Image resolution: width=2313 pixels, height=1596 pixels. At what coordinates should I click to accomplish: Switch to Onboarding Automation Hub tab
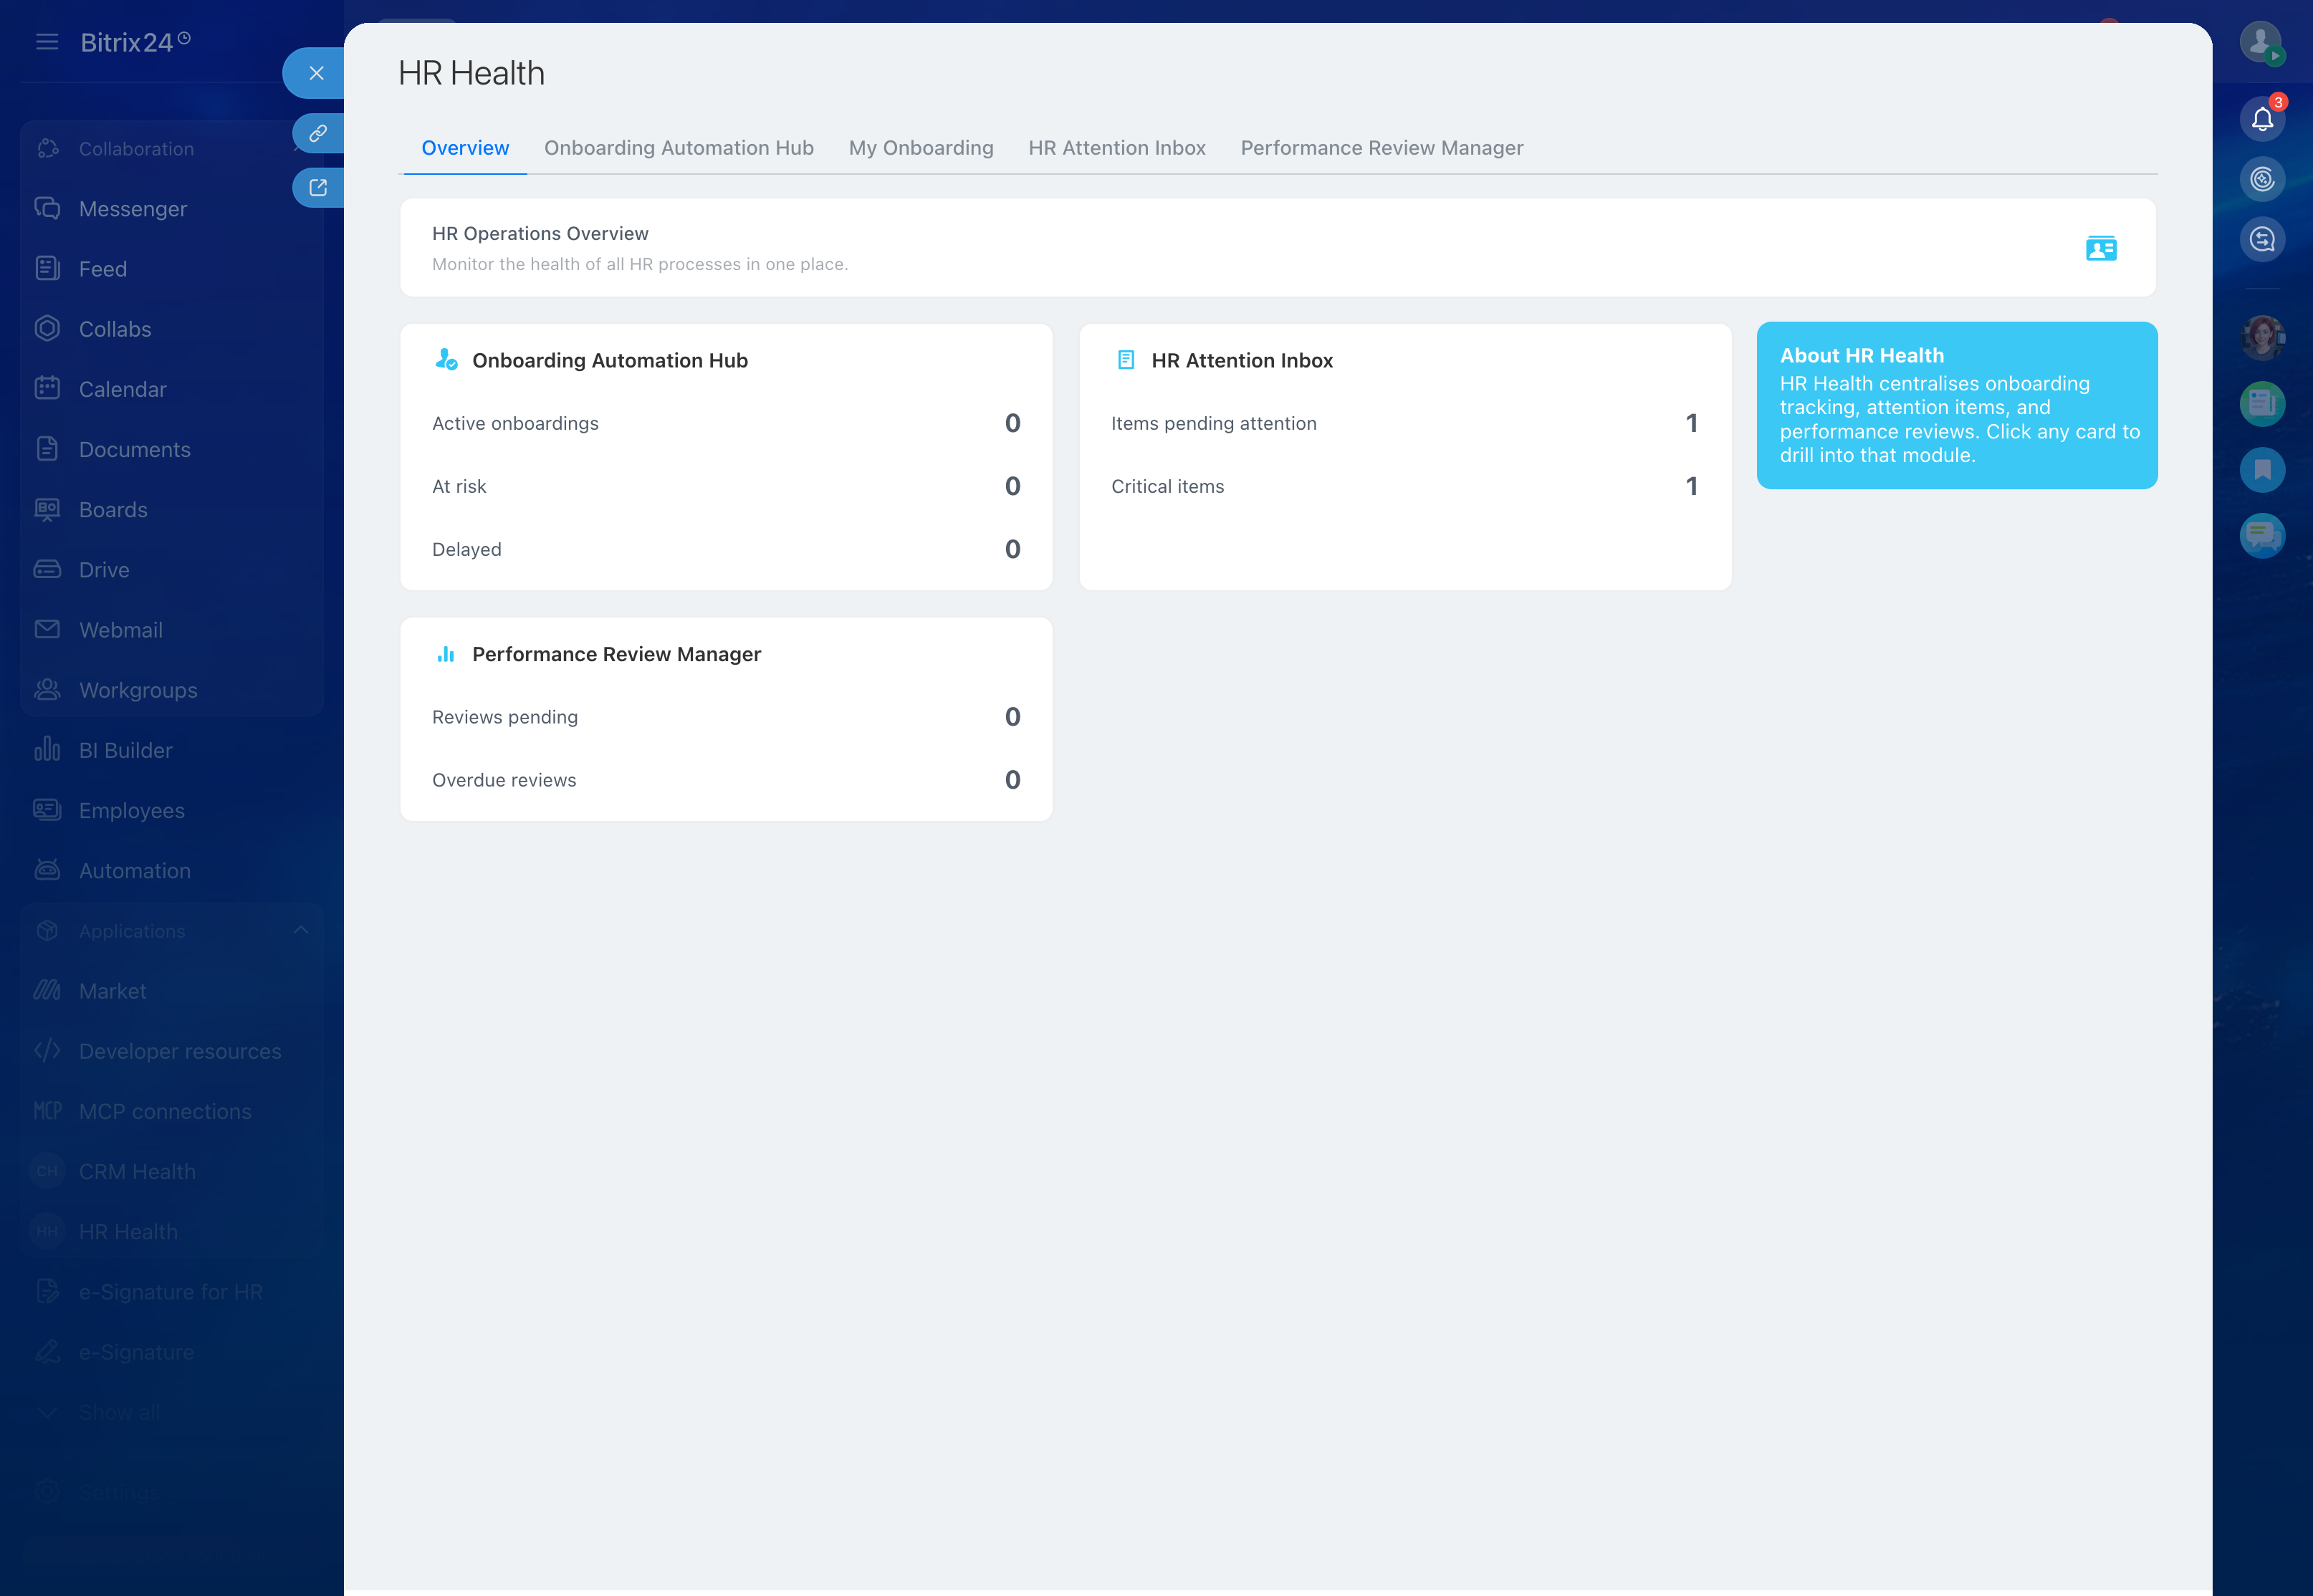pos(678,148)
